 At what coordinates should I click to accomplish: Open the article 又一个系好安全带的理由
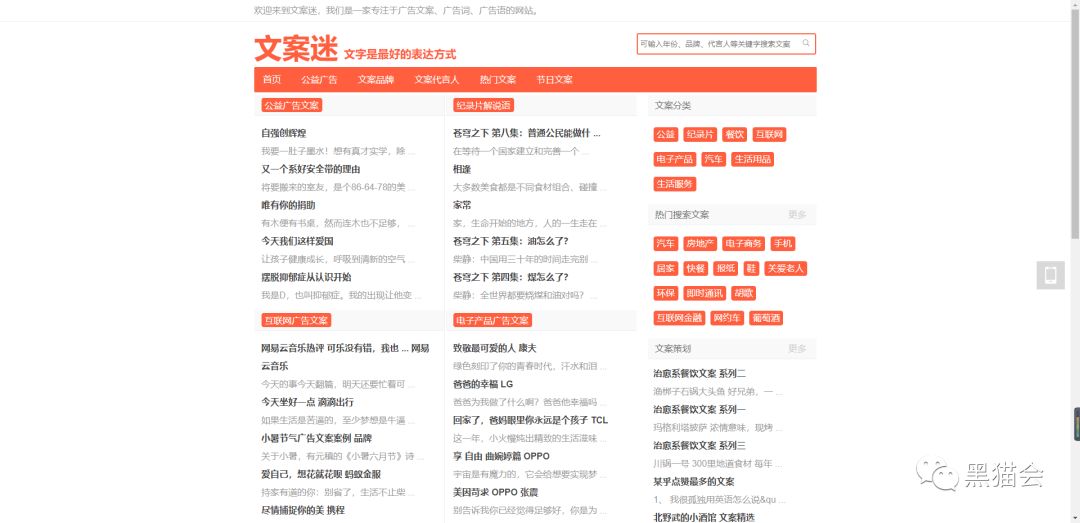311,169
